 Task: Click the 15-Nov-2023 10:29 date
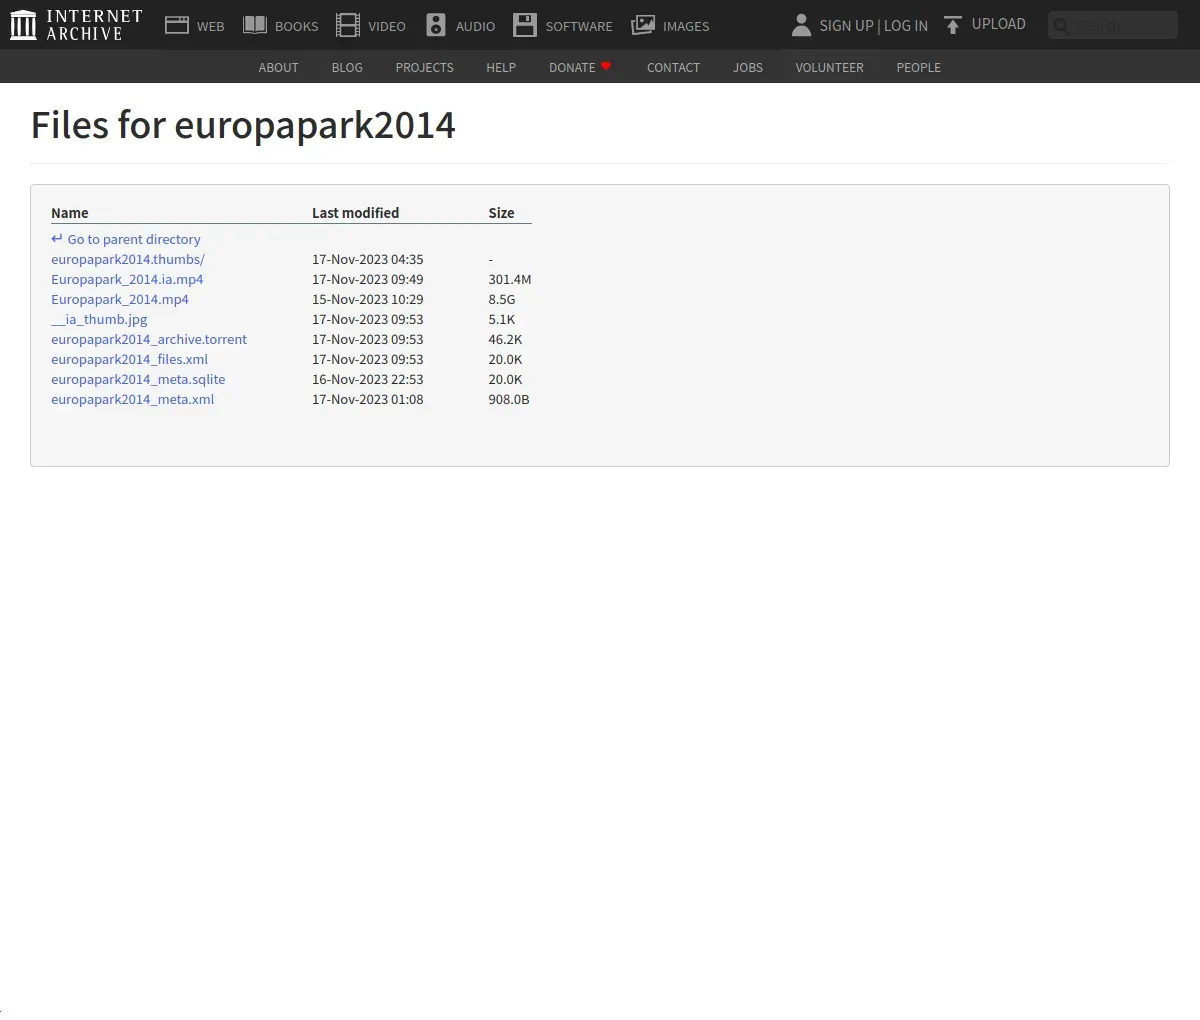[x=367, y=299]
